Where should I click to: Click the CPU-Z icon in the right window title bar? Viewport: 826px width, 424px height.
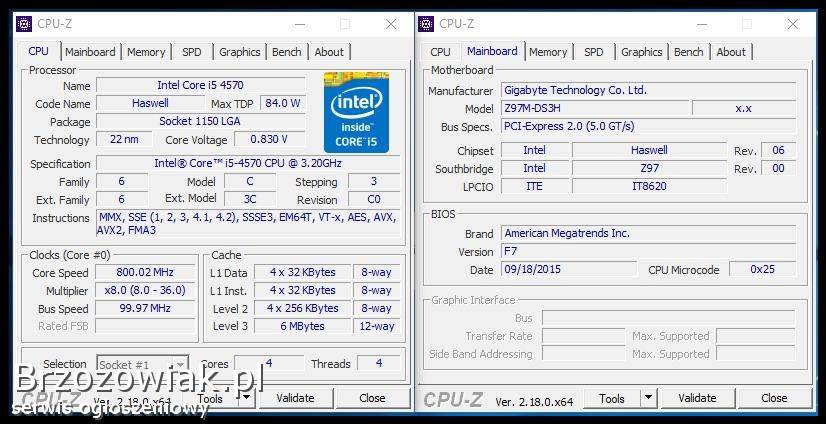click(426, 23)
